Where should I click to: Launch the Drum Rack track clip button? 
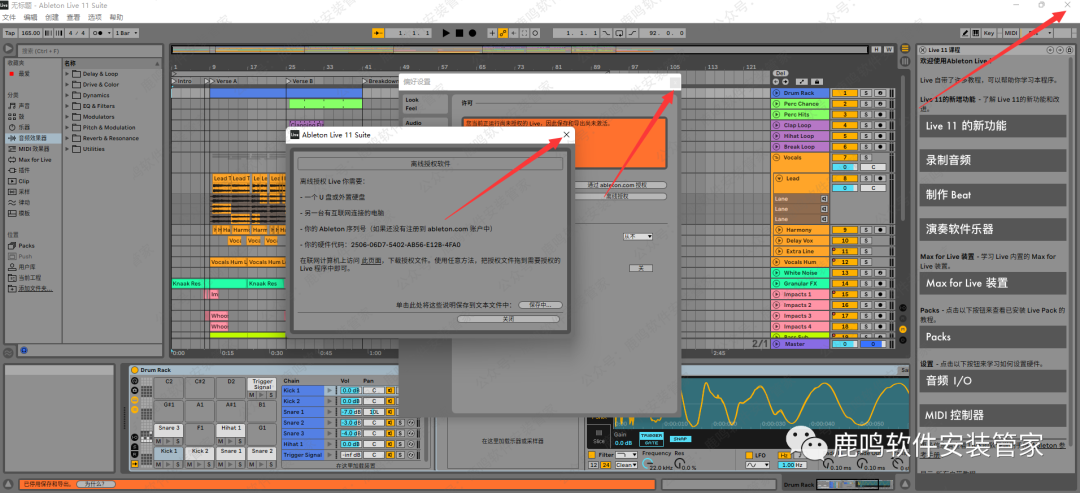(x=776, y=93)
